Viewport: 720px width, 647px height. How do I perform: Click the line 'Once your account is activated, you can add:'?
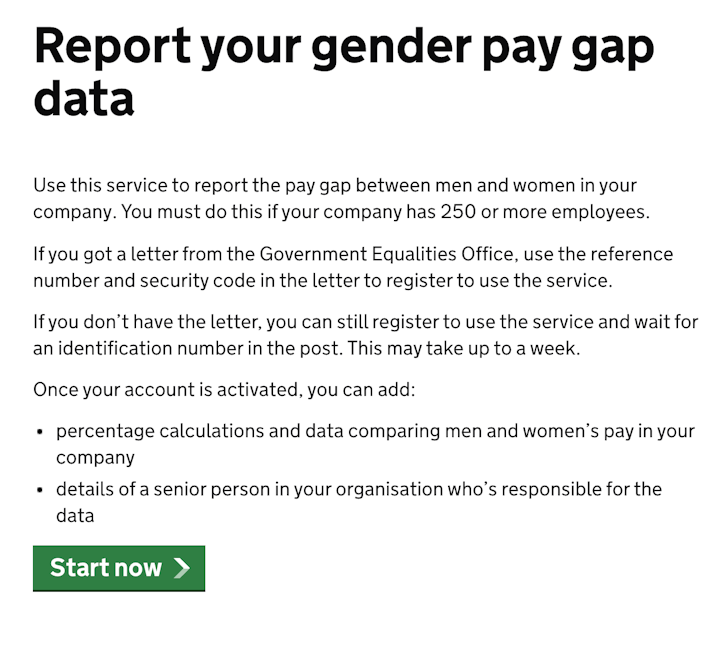(x=224, y=390)
